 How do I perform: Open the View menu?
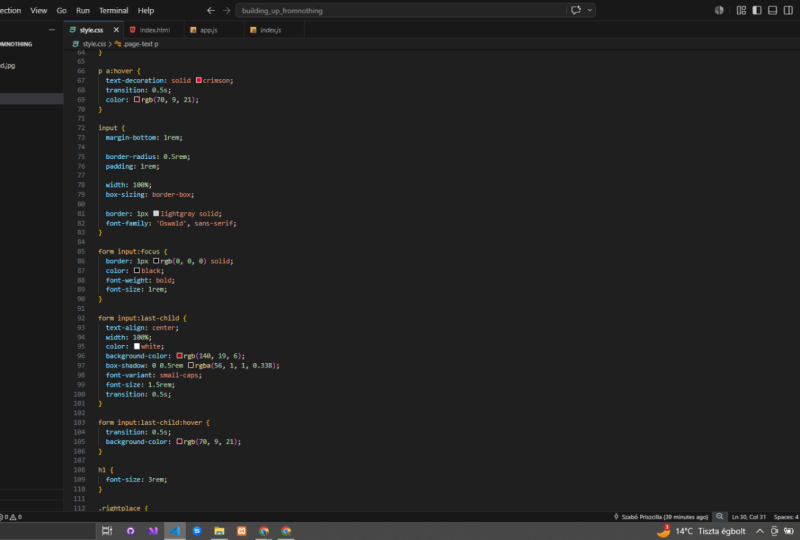pos(38,10)
